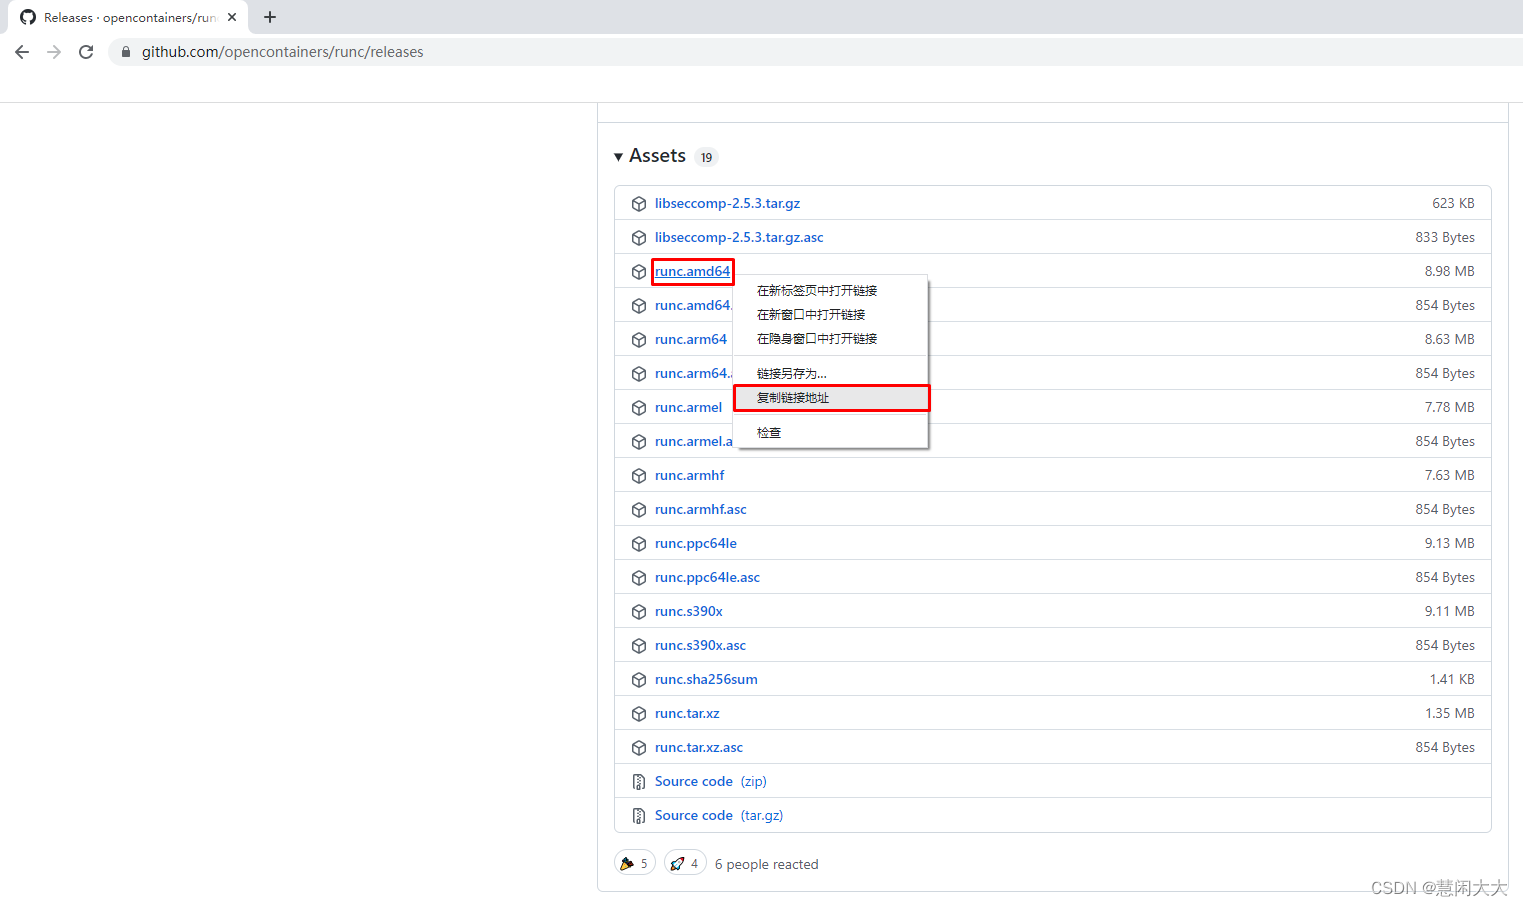Click package icon beside runc.armel

[639, 408]
